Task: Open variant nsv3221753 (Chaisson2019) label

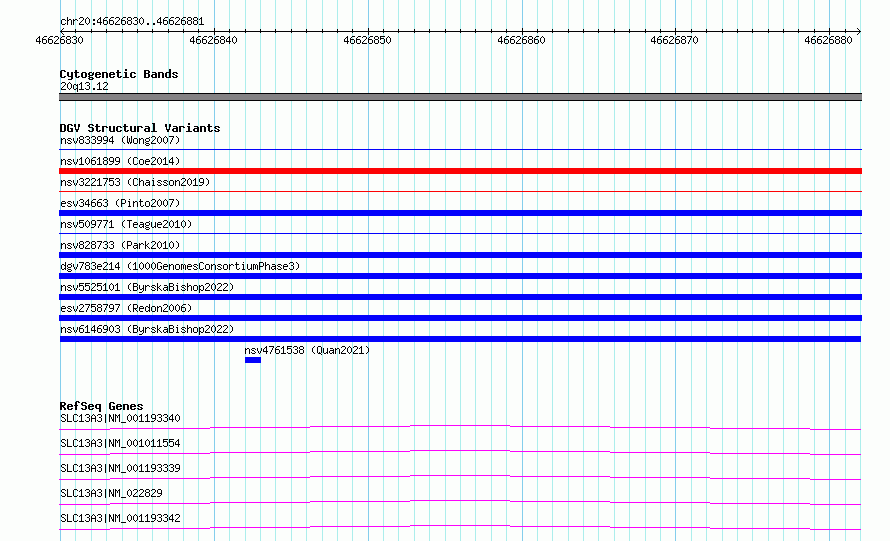Action: click(x=135, y=182)
